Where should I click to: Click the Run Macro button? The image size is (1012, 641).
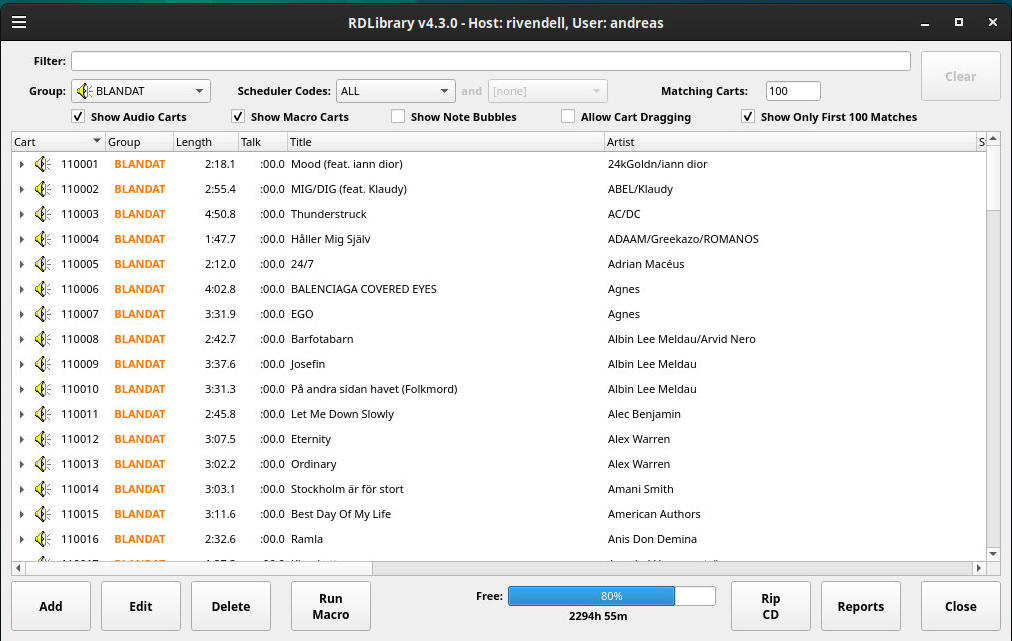point(330,606)
